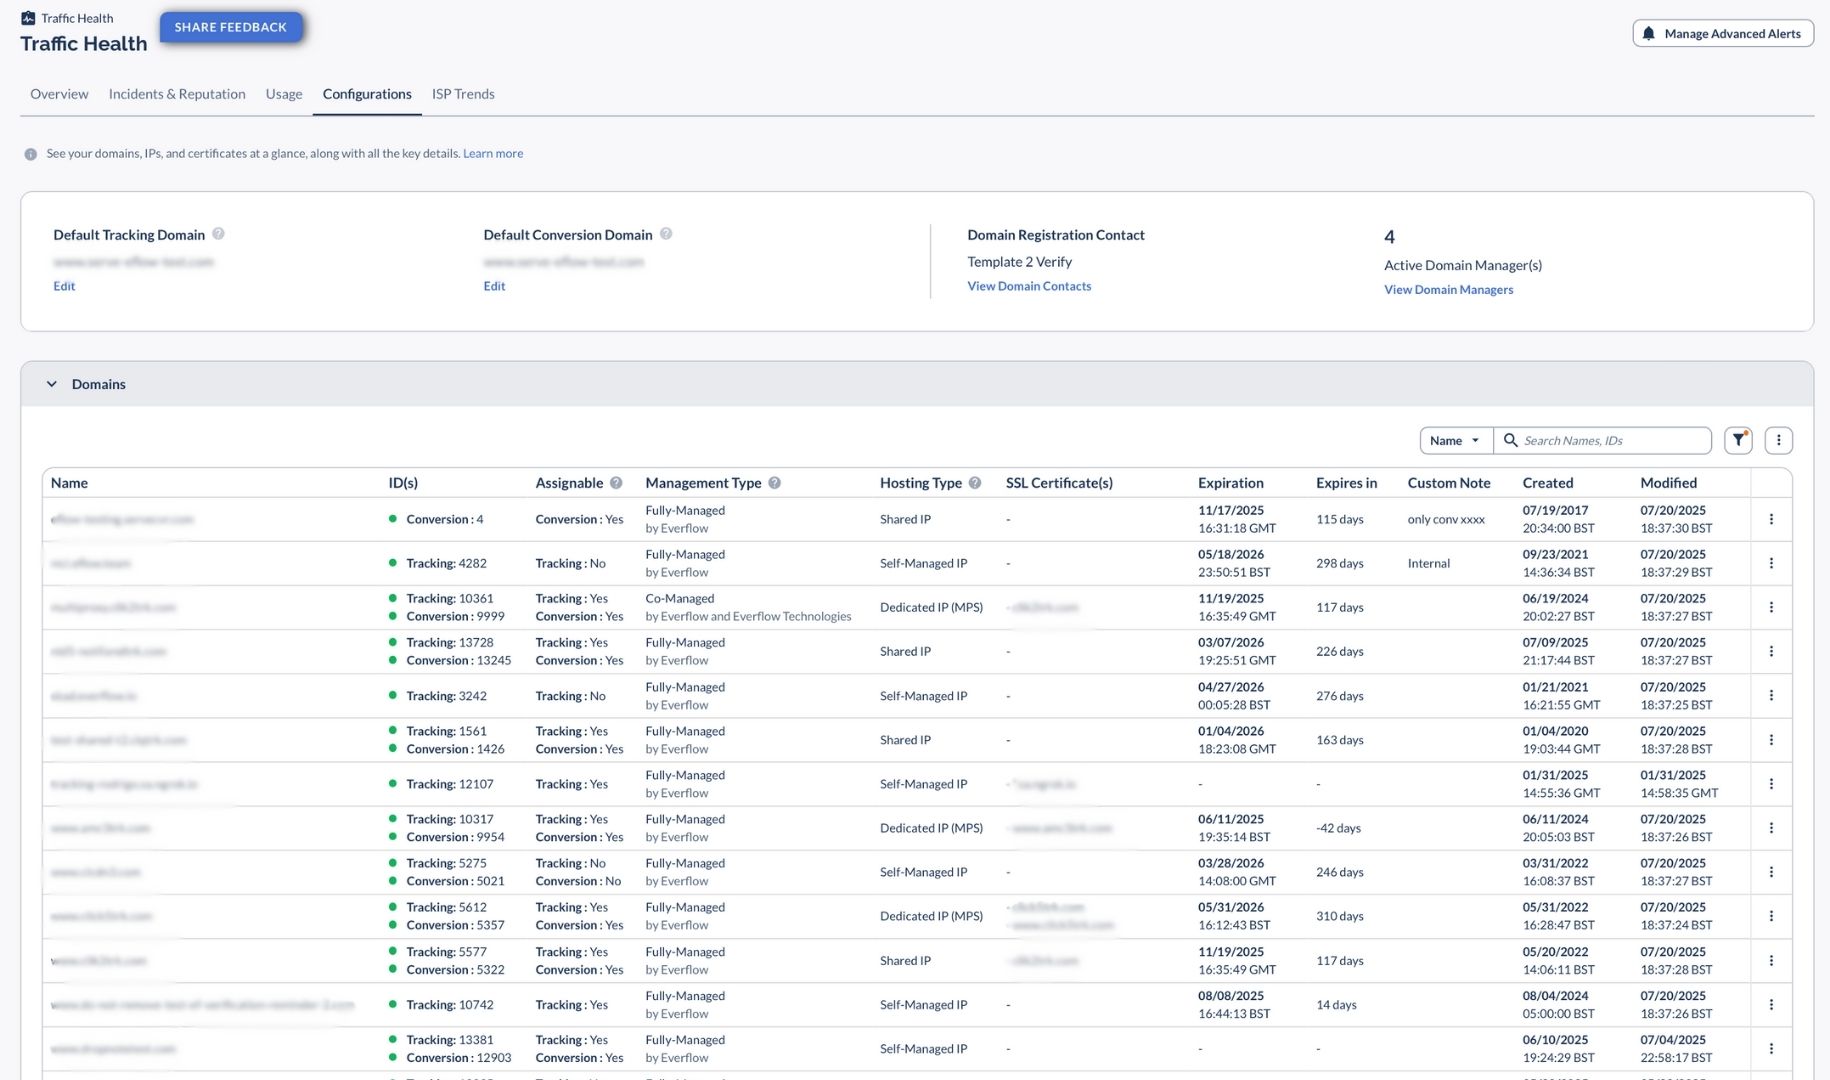Open row actions for Tracking 10742 domain

tap(1771, 1004)
